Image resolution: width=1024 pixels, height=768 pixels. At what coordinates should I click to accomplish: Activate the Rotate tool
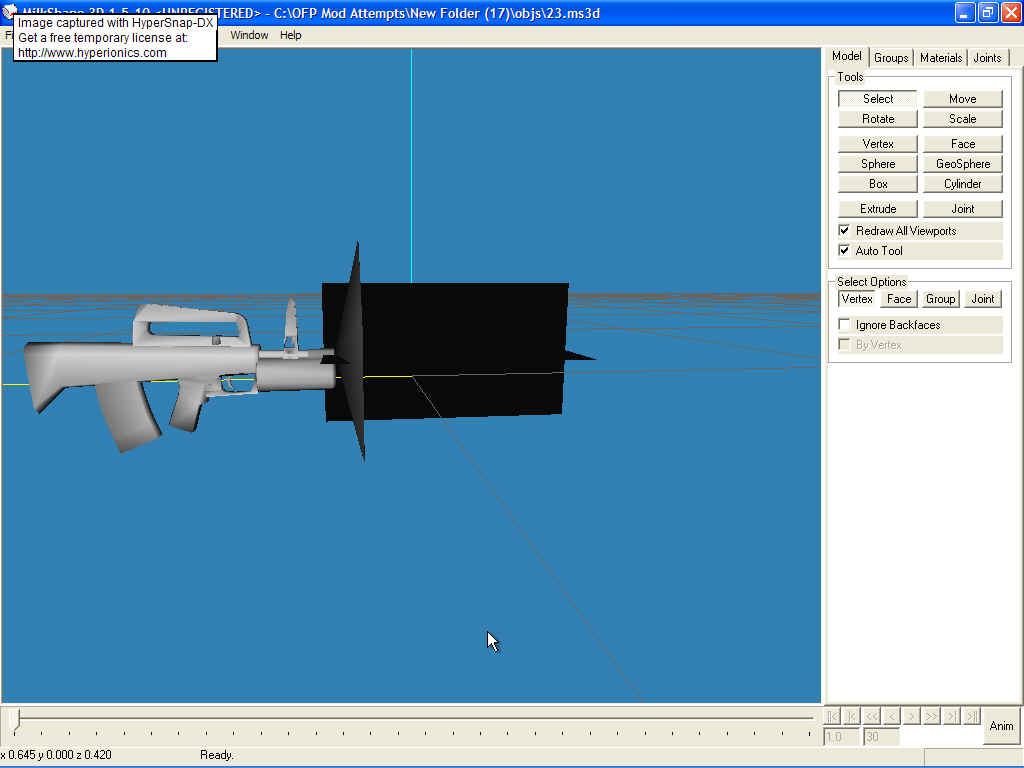pos(878,119)
